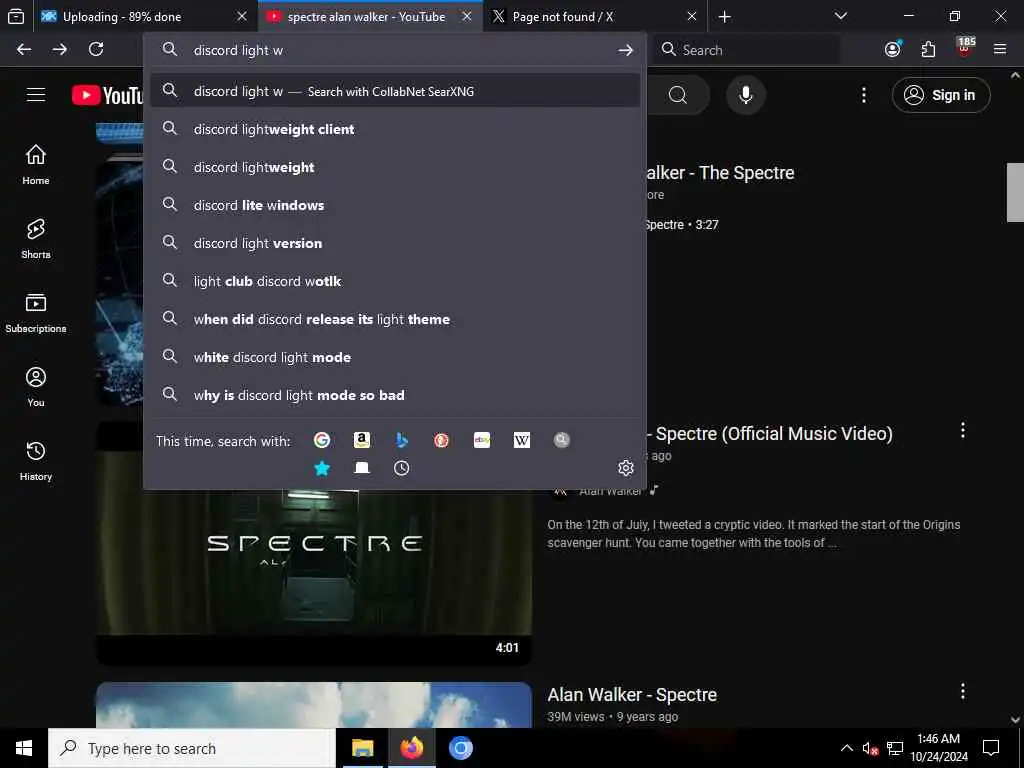Viewport: 1024px width, 768px height.
Task: Switch to Page not found / X tab
Action: (x=596, y=17)
